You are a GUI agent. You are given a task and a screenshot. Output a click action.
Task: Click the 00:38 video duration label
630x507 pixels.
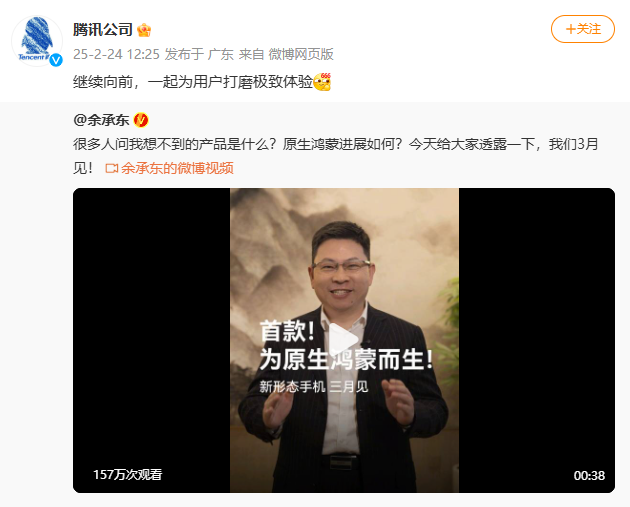click(x=589, y=476)
